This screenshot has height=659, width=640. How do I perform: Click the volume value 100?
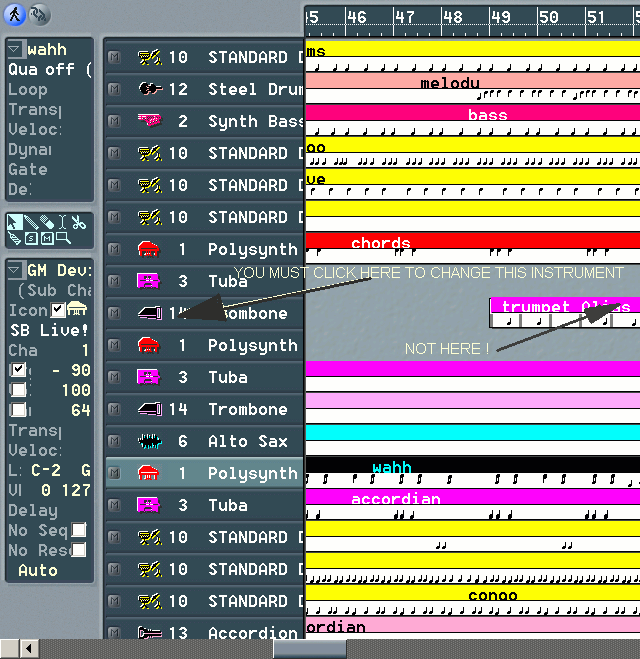(x=76, y=390)
